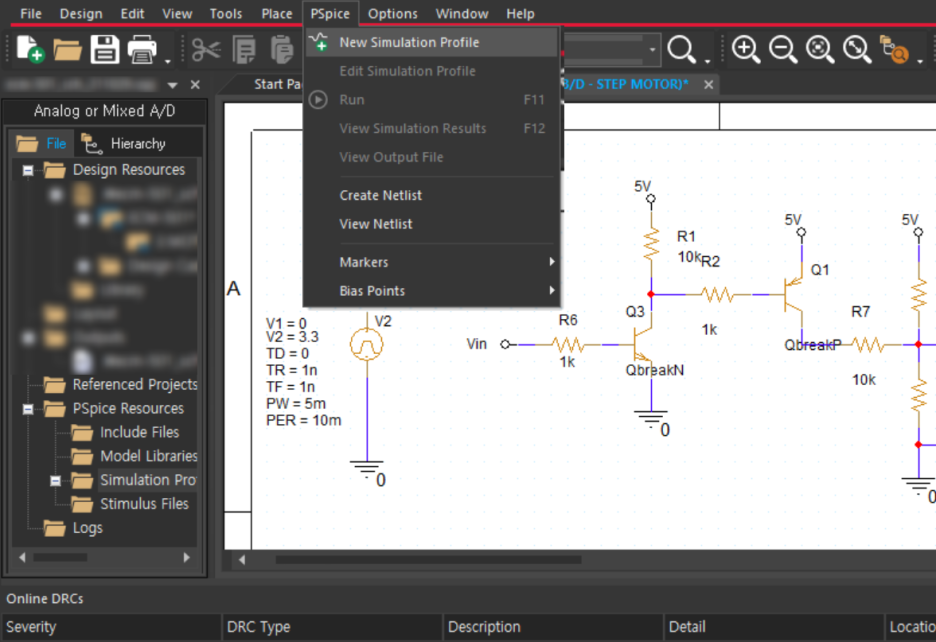The image size is (936, 642).
Task: Click the Cut scissors icon
Action: 207,50
